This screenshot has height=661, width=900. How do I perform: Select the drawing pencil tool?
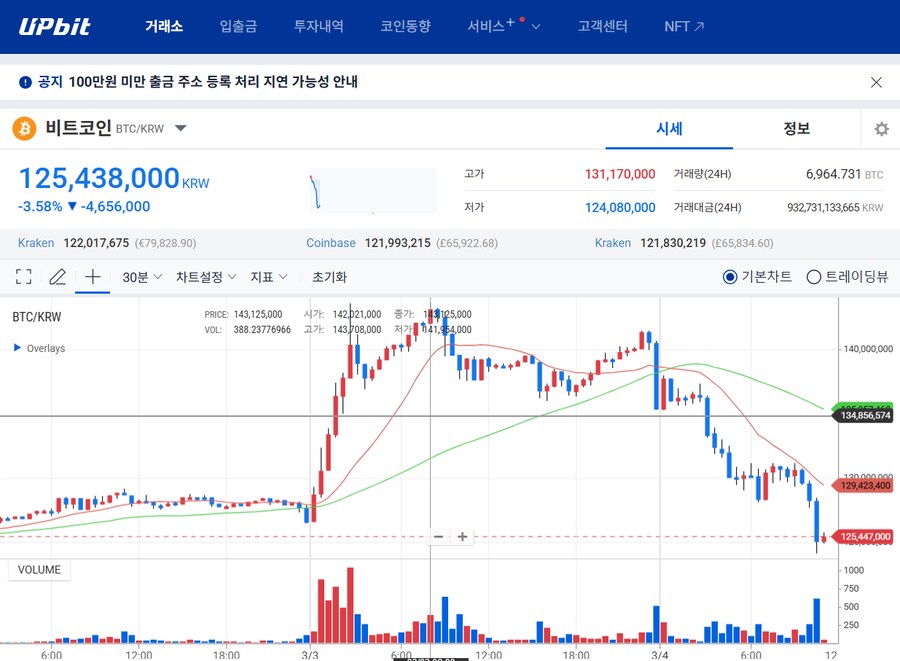point(57,277)
